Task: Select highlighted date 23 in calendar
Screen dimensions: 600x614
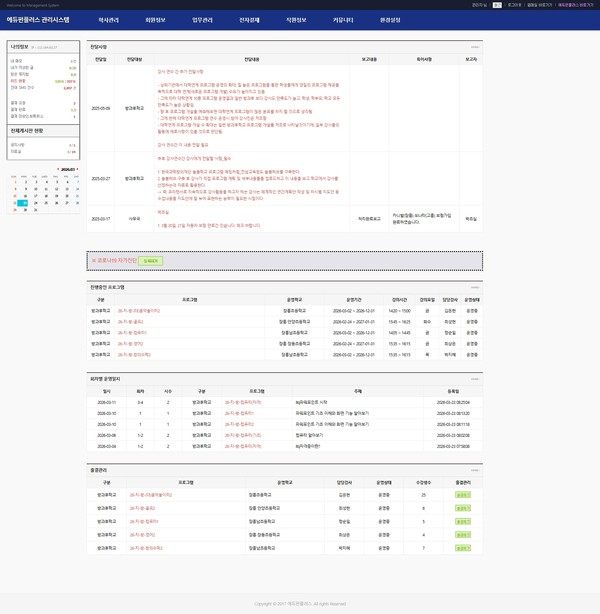Action: 25,203
